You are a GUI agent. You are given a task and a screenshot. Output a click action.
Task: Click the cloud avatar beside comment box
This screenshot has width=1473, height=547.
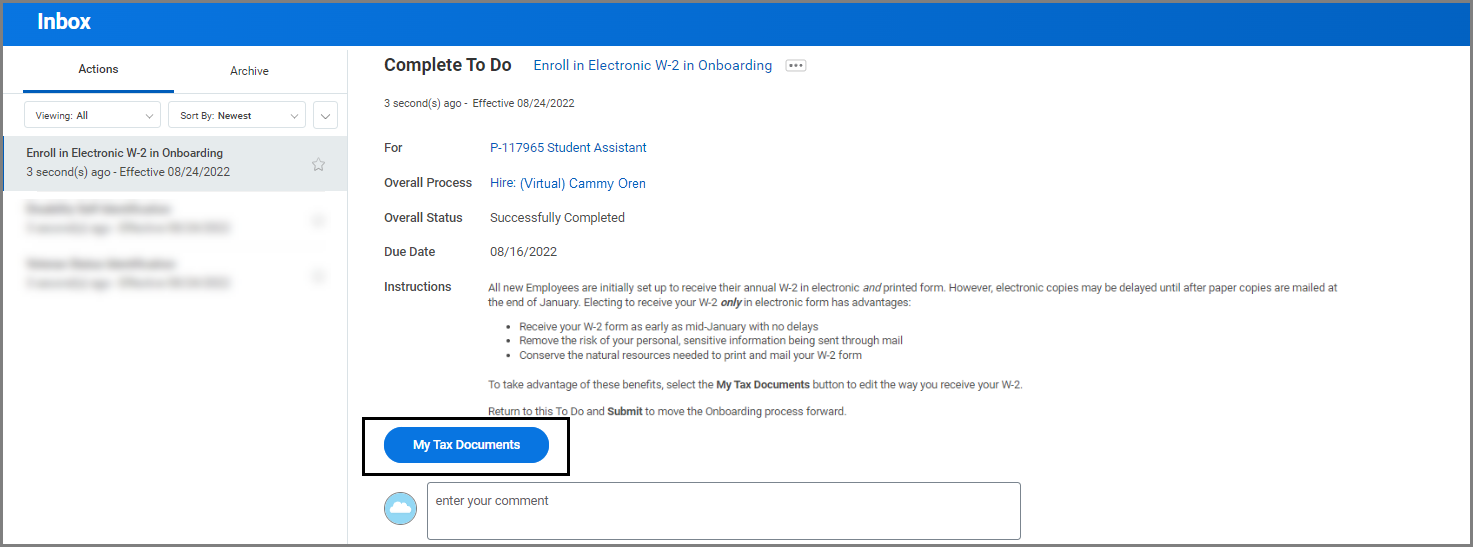(x=400, y=508)
